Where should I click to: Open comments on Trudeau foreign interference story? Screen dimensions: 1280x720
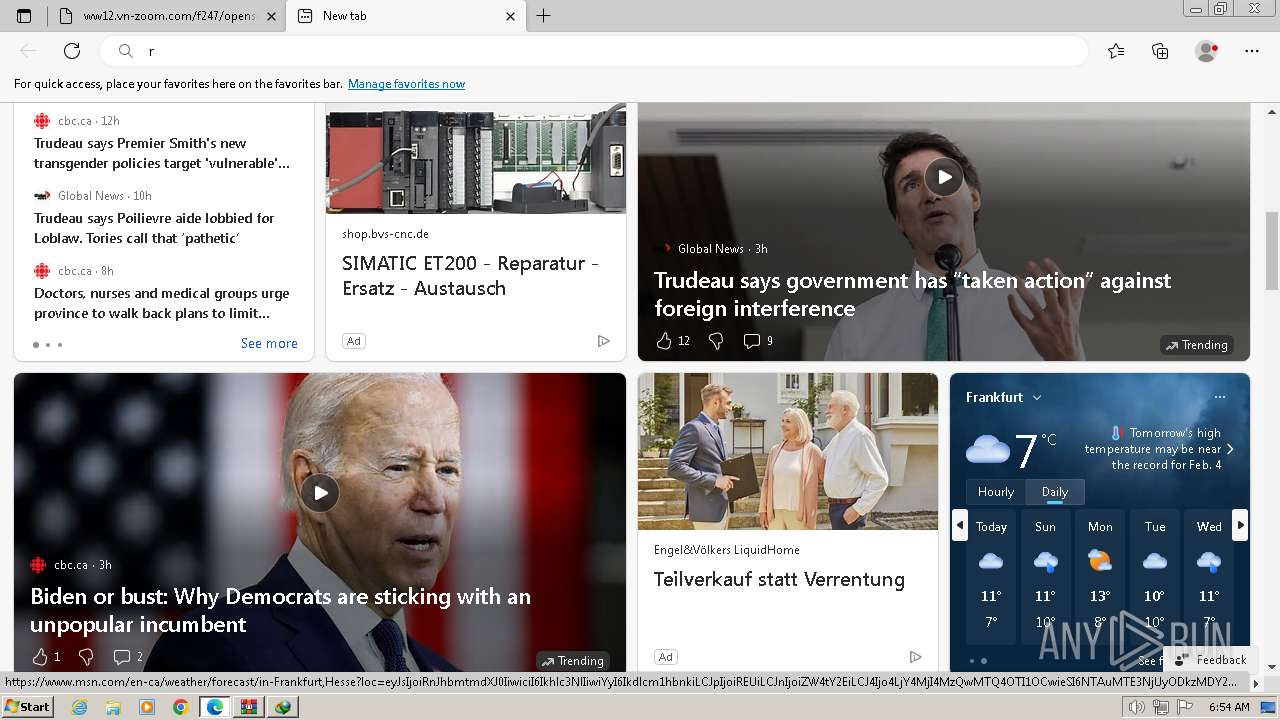[x=758, y=341]
